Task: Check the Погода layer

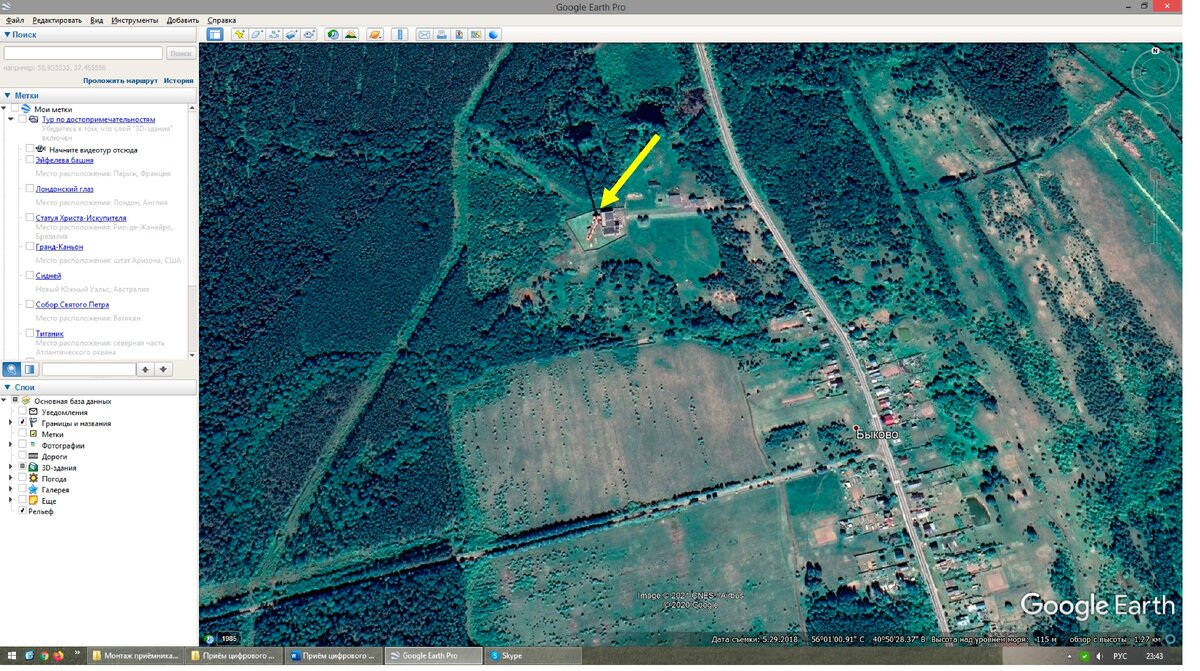Action: tap(22, 478)
